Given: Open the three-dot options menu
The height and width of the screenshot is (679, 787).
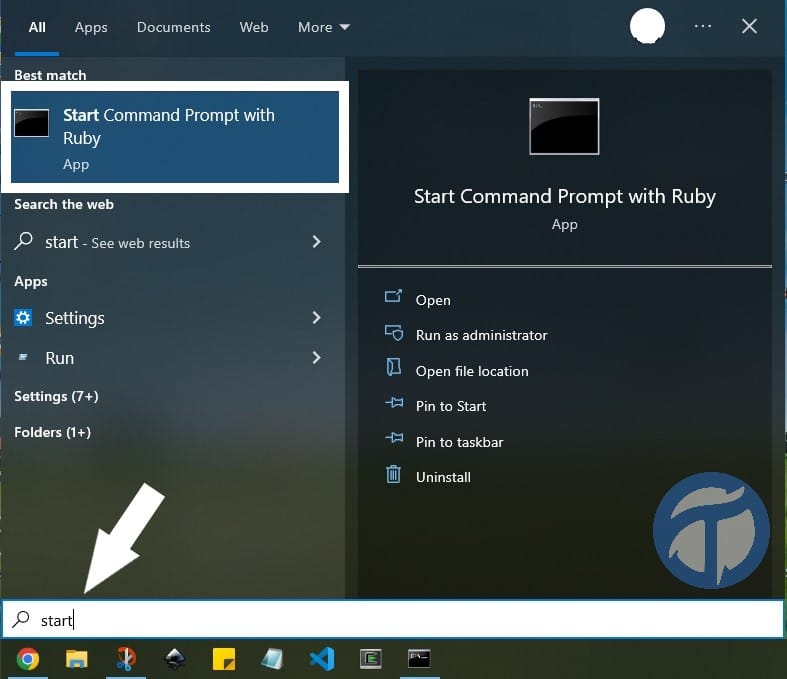Looking at the screenshot, I should click(703, 26).
